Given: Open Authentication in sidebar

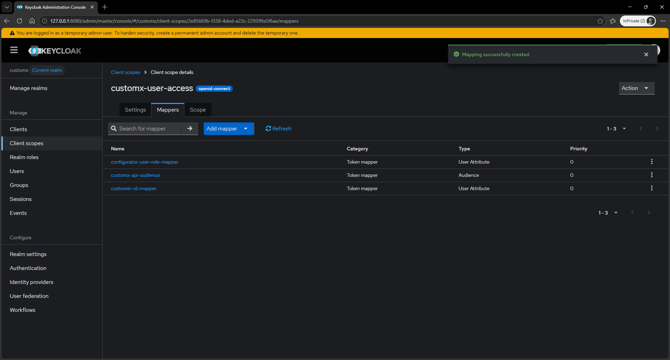Looking at the screenshot, I should pos(28,268).
